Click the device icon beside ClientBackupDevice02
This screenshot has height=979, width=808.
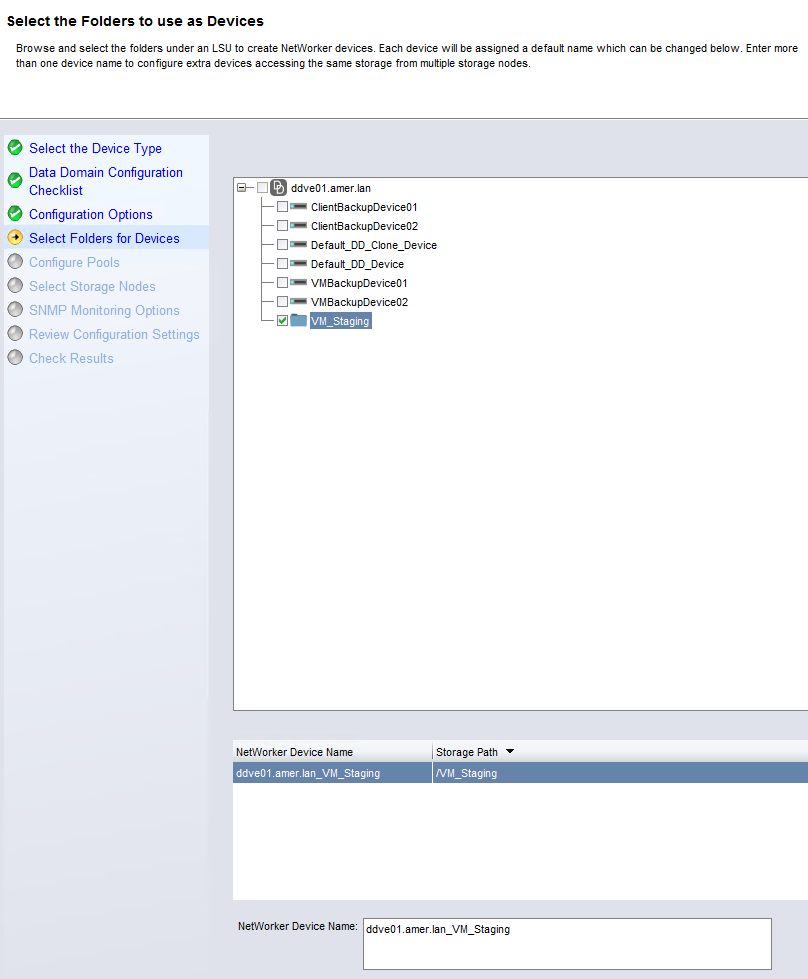[297, 225]
